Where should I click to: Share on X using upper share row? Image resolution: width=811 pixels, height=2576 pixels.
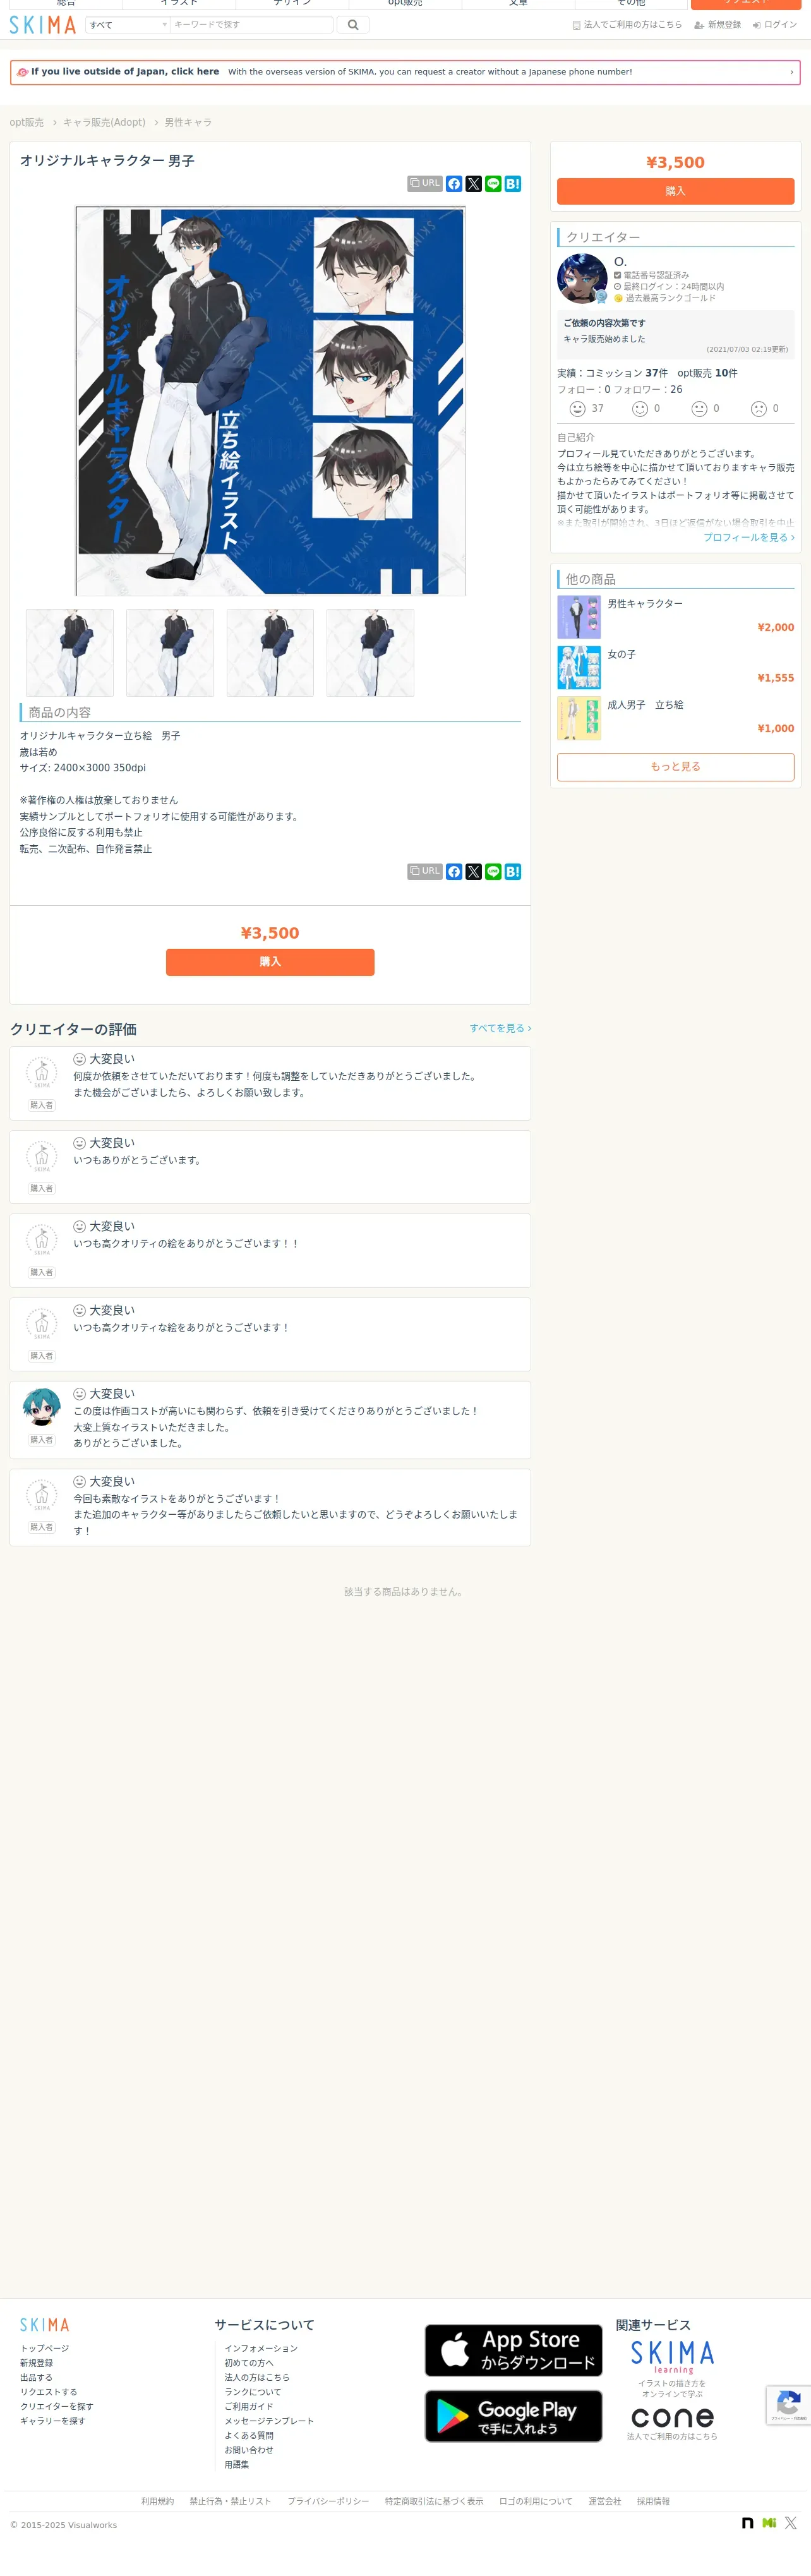click(x=474, y=184)
